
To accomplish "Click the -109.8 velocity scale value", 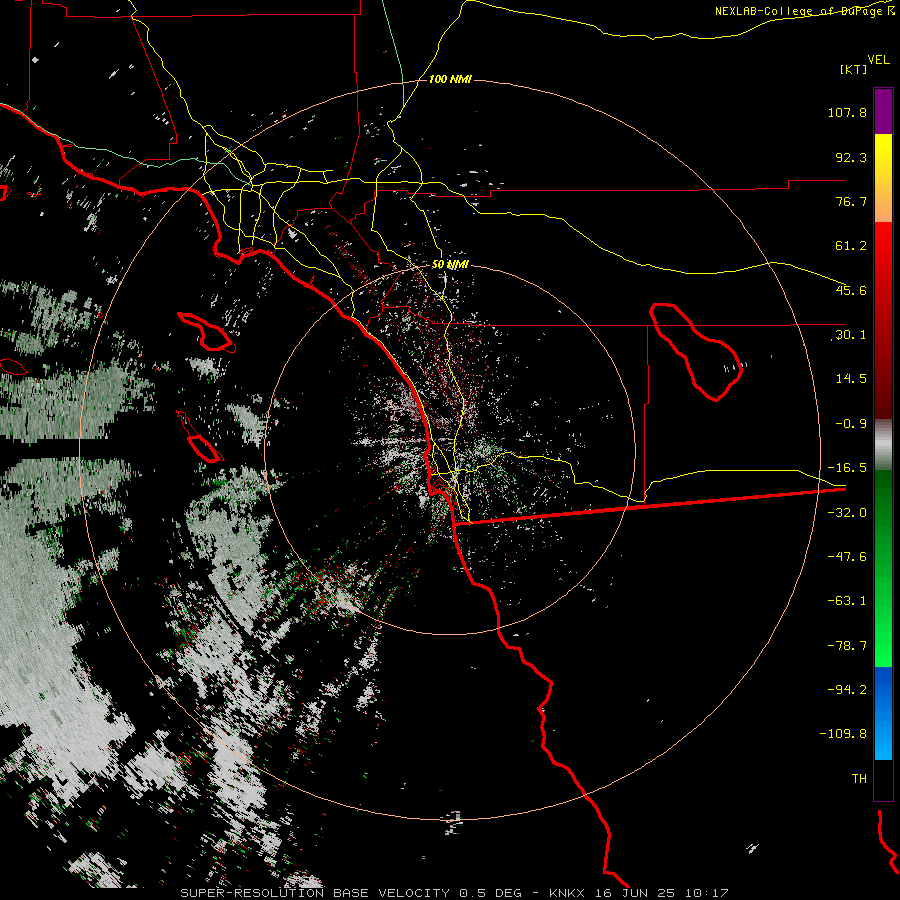I will (x=843, y=734).
